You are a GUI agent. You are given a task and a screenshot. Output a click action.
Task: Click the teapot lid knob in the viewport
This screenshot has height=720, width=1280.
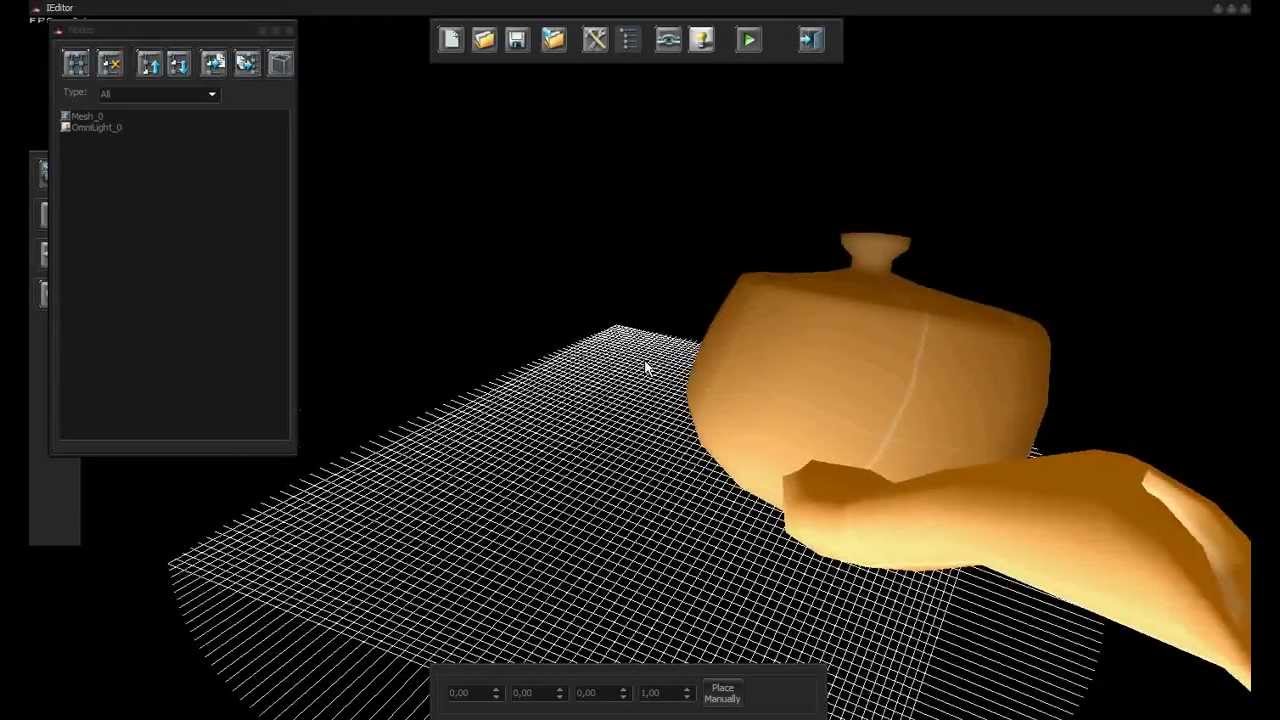pyautogui.click(x=876, y=252)
